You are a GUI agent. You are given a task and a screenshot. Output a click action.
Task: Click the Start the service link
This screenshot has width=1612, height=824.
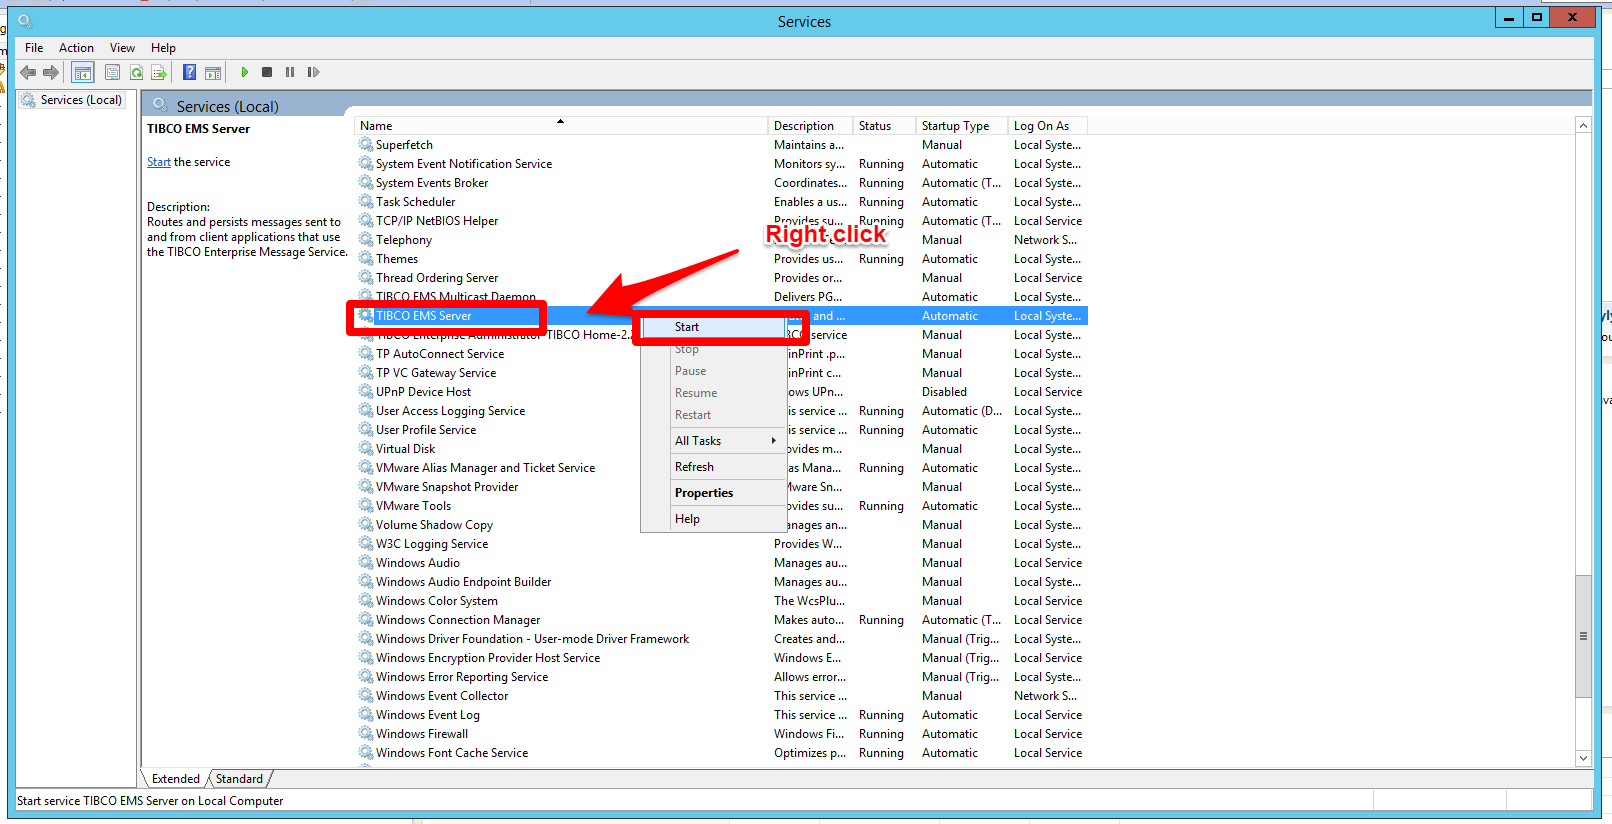point(159,162)
